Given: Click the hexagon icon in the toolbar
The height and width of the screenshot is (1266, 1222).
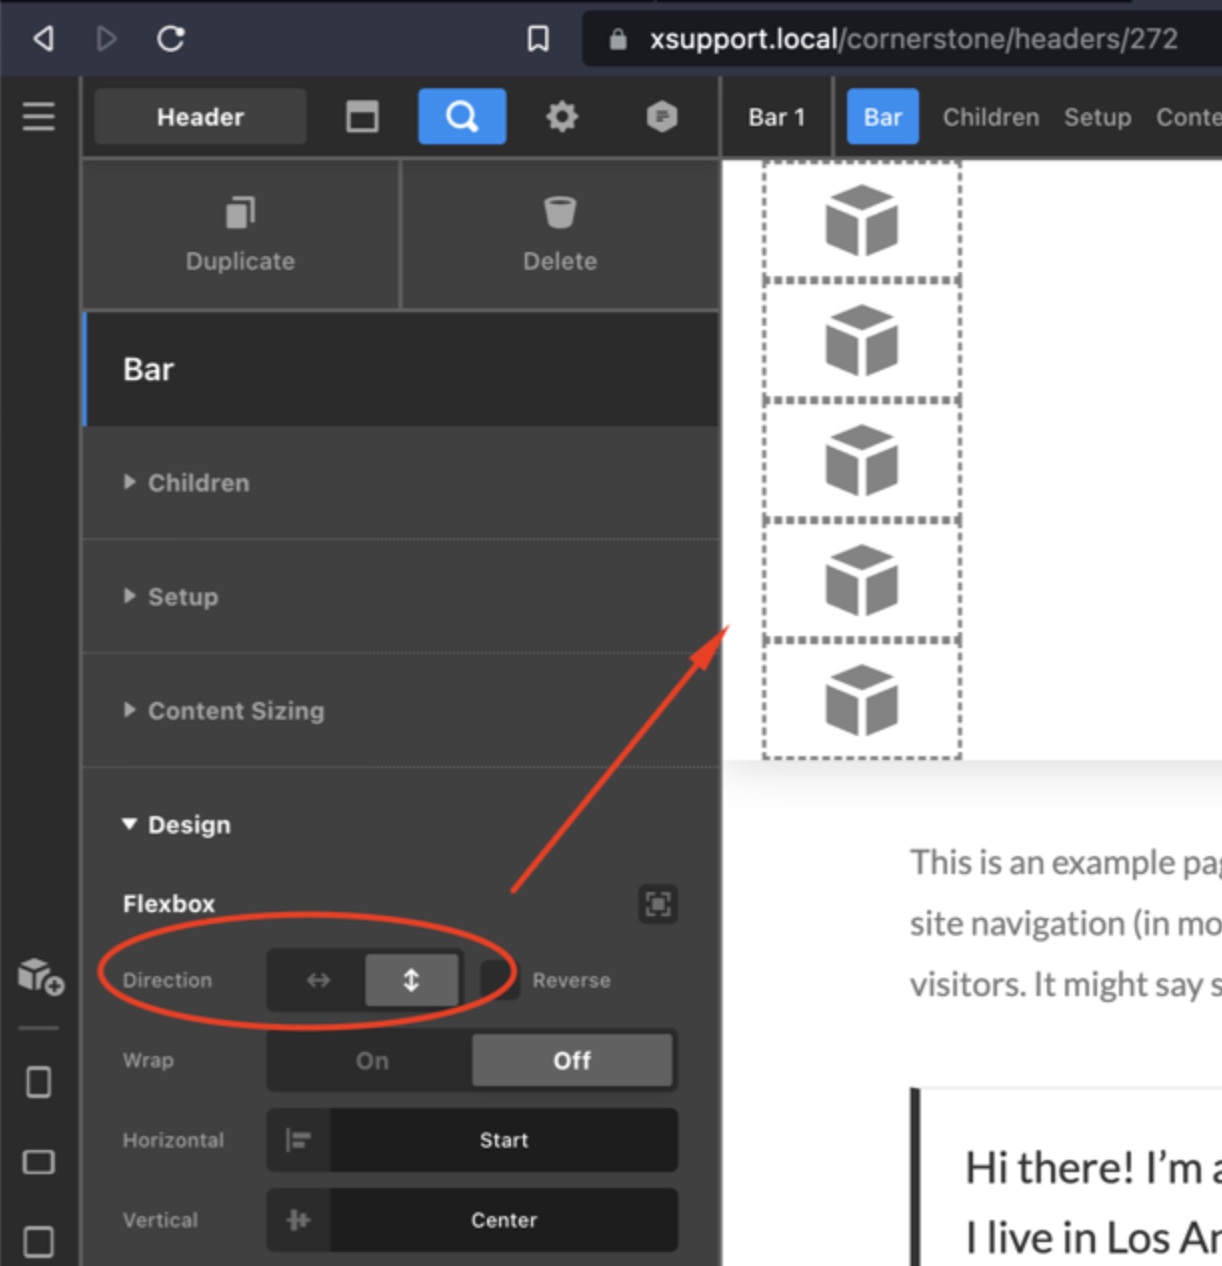Looking at the screenshot, I should click(x=661, y=117).
